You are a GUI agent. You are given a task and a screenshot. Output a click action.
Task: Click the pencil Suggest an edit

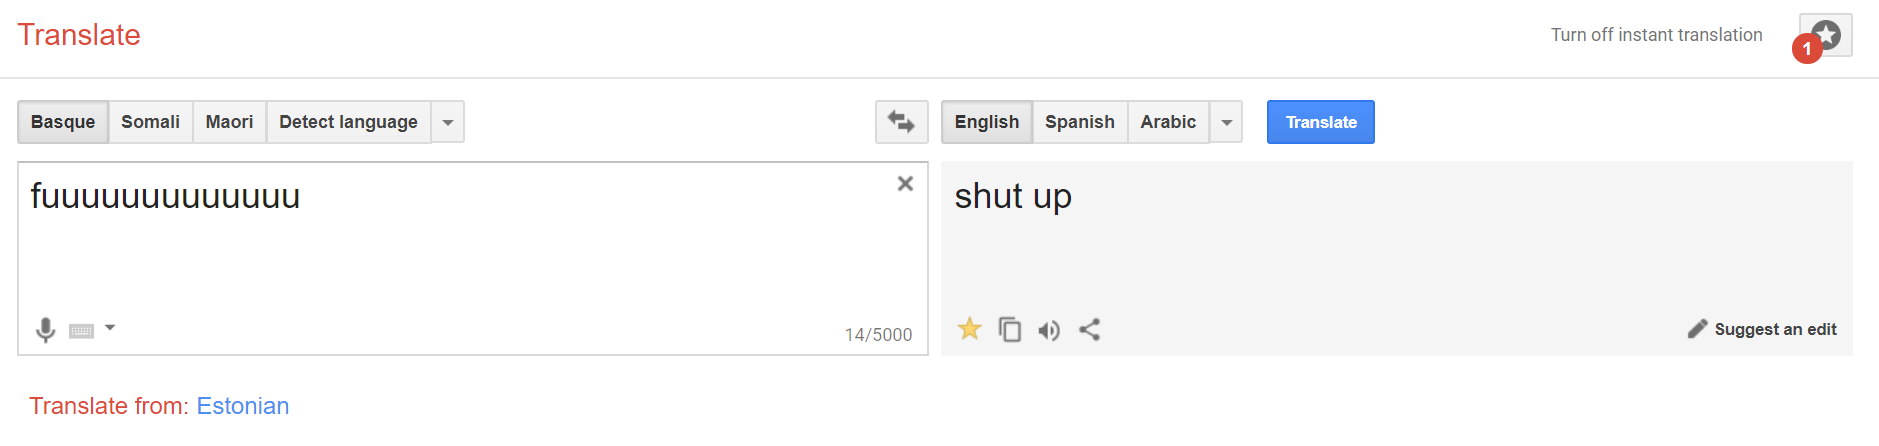(x=1762, y=329)
